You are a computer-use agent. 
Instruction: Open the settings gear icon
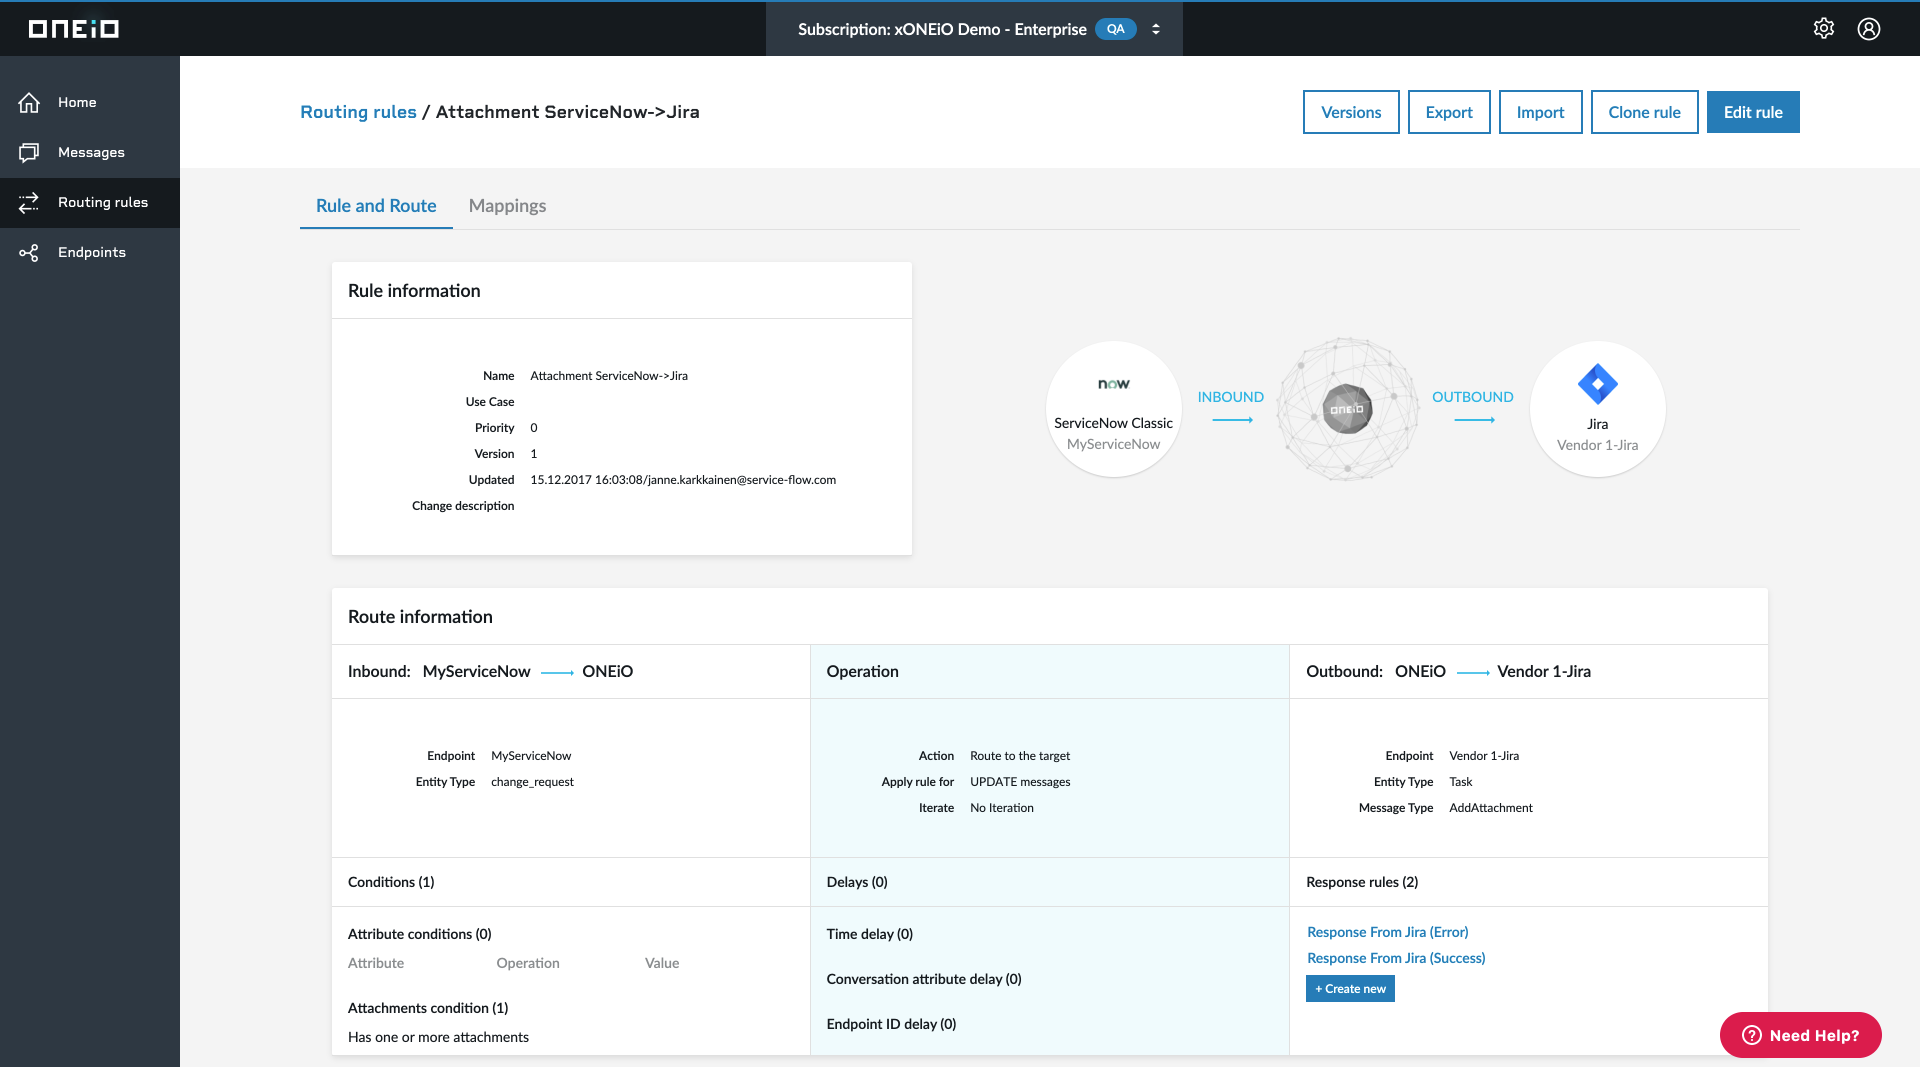tap(1824, 29)
